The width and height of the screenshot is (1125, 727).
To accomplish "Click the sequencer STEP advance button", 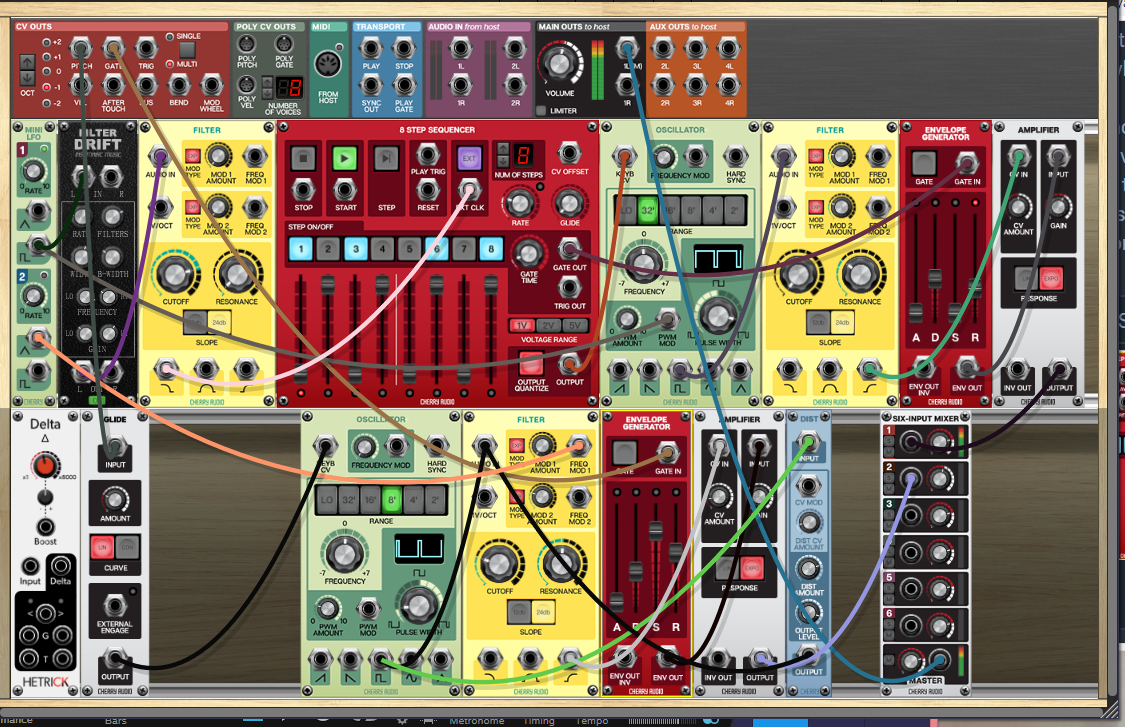I will tap(386, 158).
